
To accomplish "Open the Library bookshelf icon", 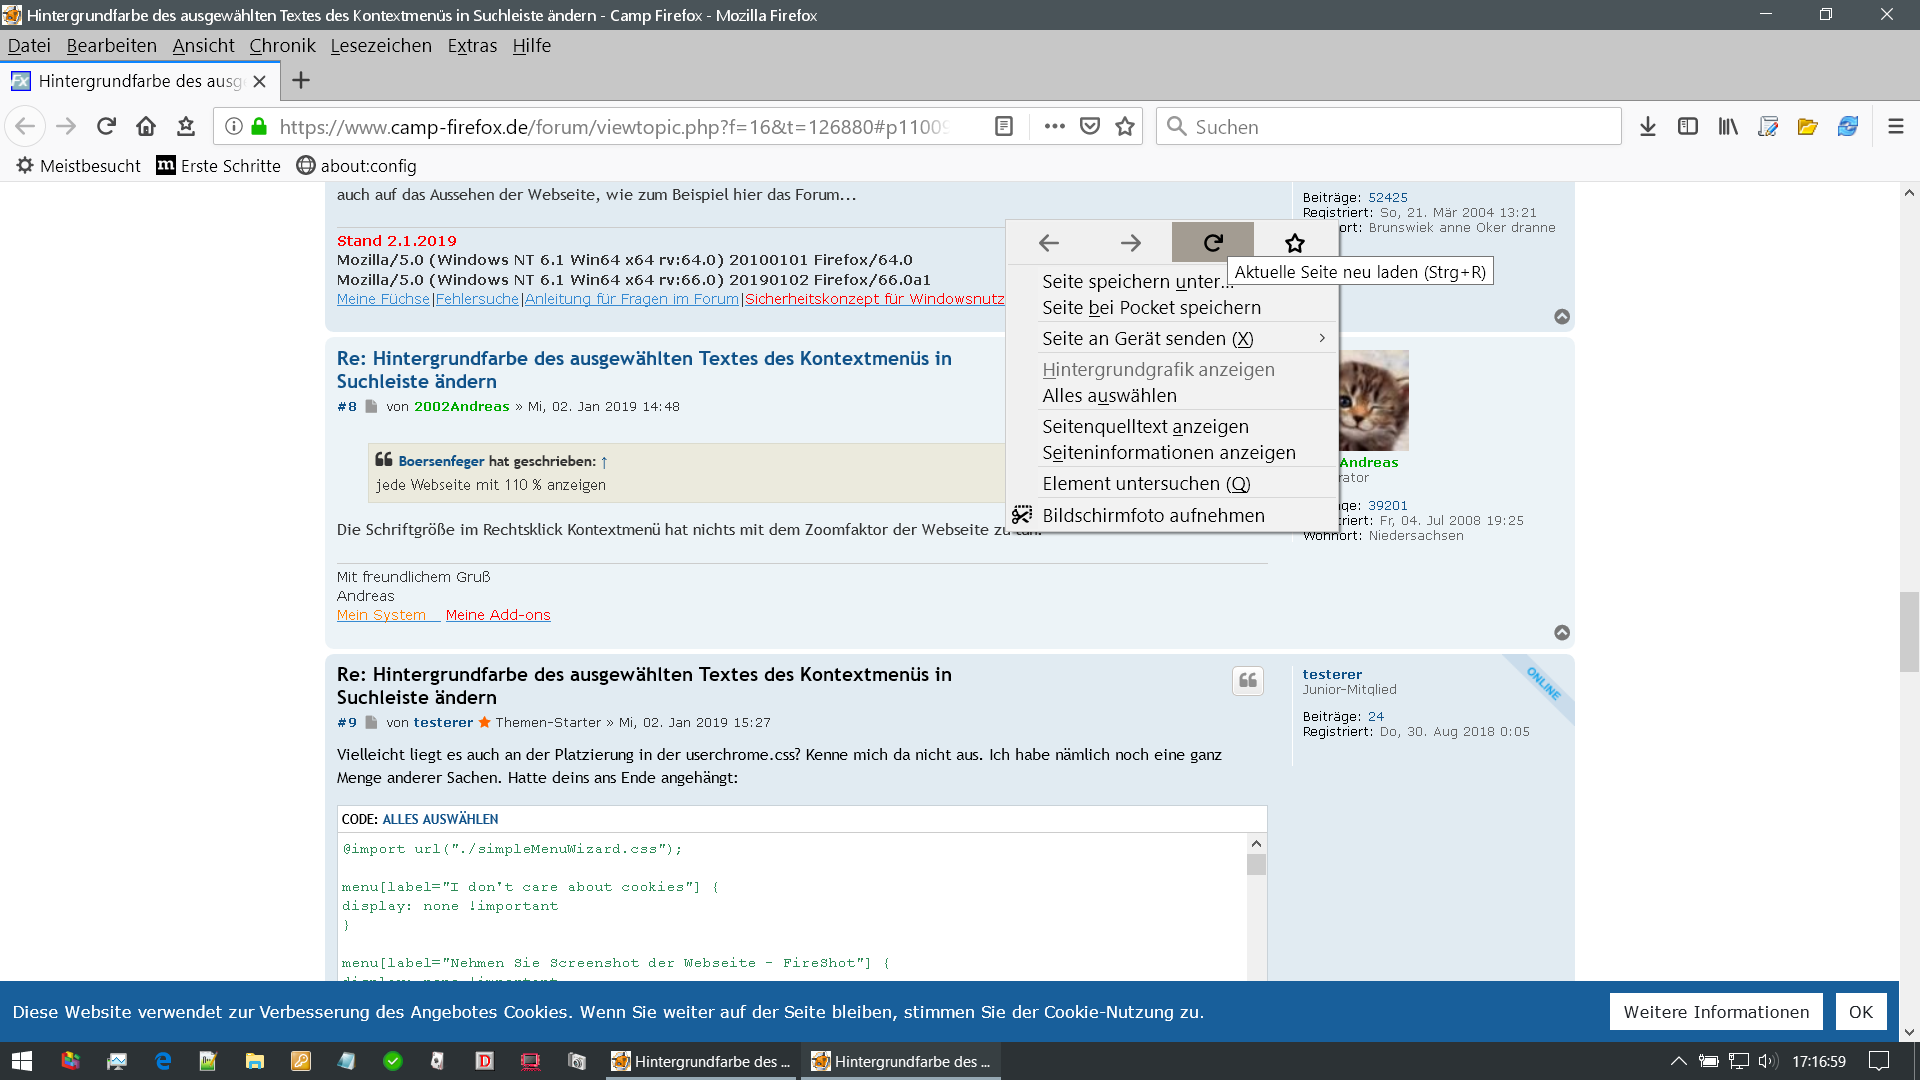I will [1728, 126].
